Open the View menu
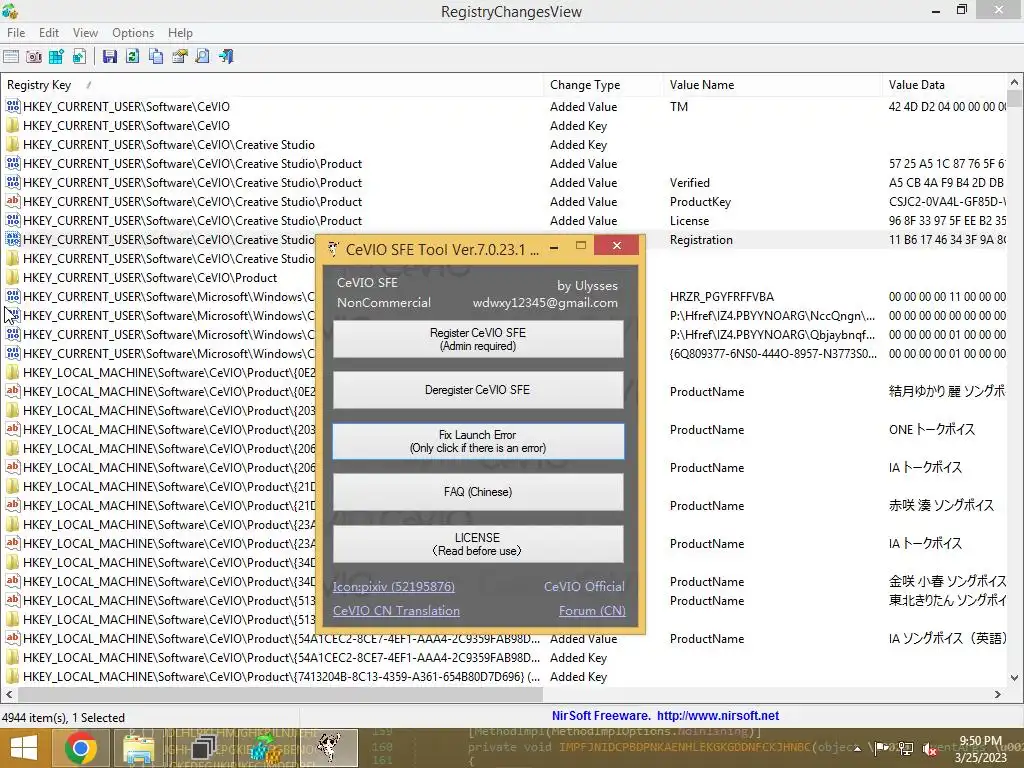Image resolution: width=1024 pixels, height=768 pixels. tap(85, 33)
